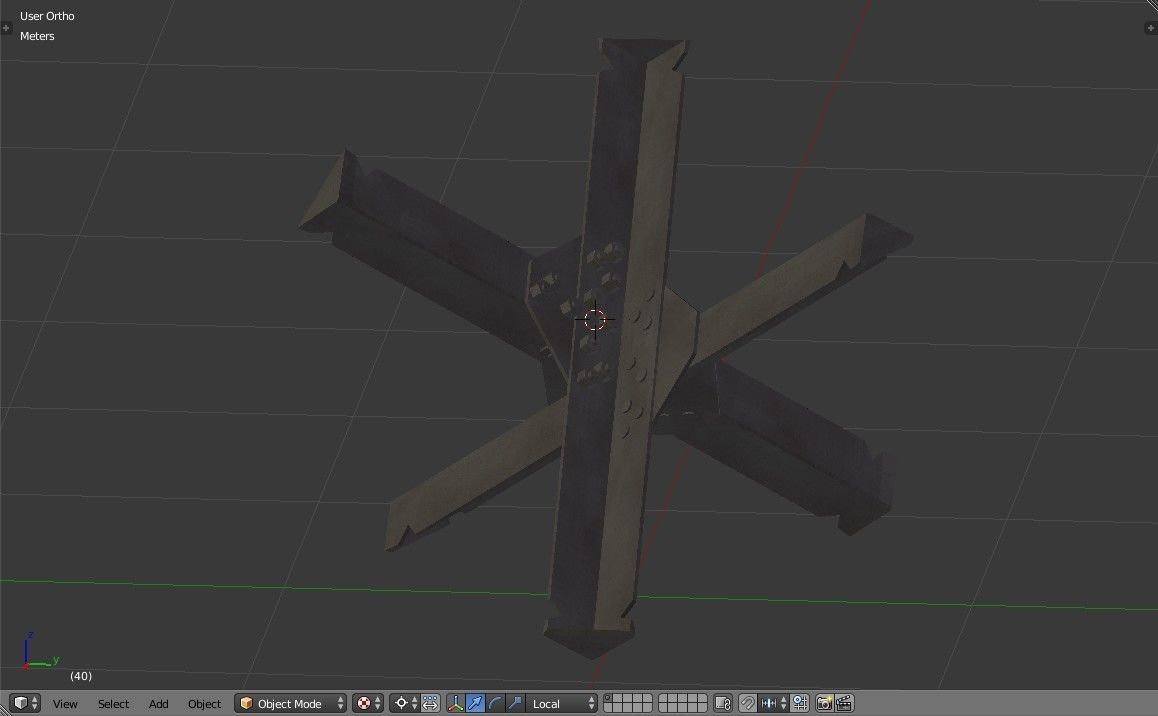Enable snapping with magnet icon
Image resolution: width=1158 pixels, height=716 pixels.
point(747,703)
